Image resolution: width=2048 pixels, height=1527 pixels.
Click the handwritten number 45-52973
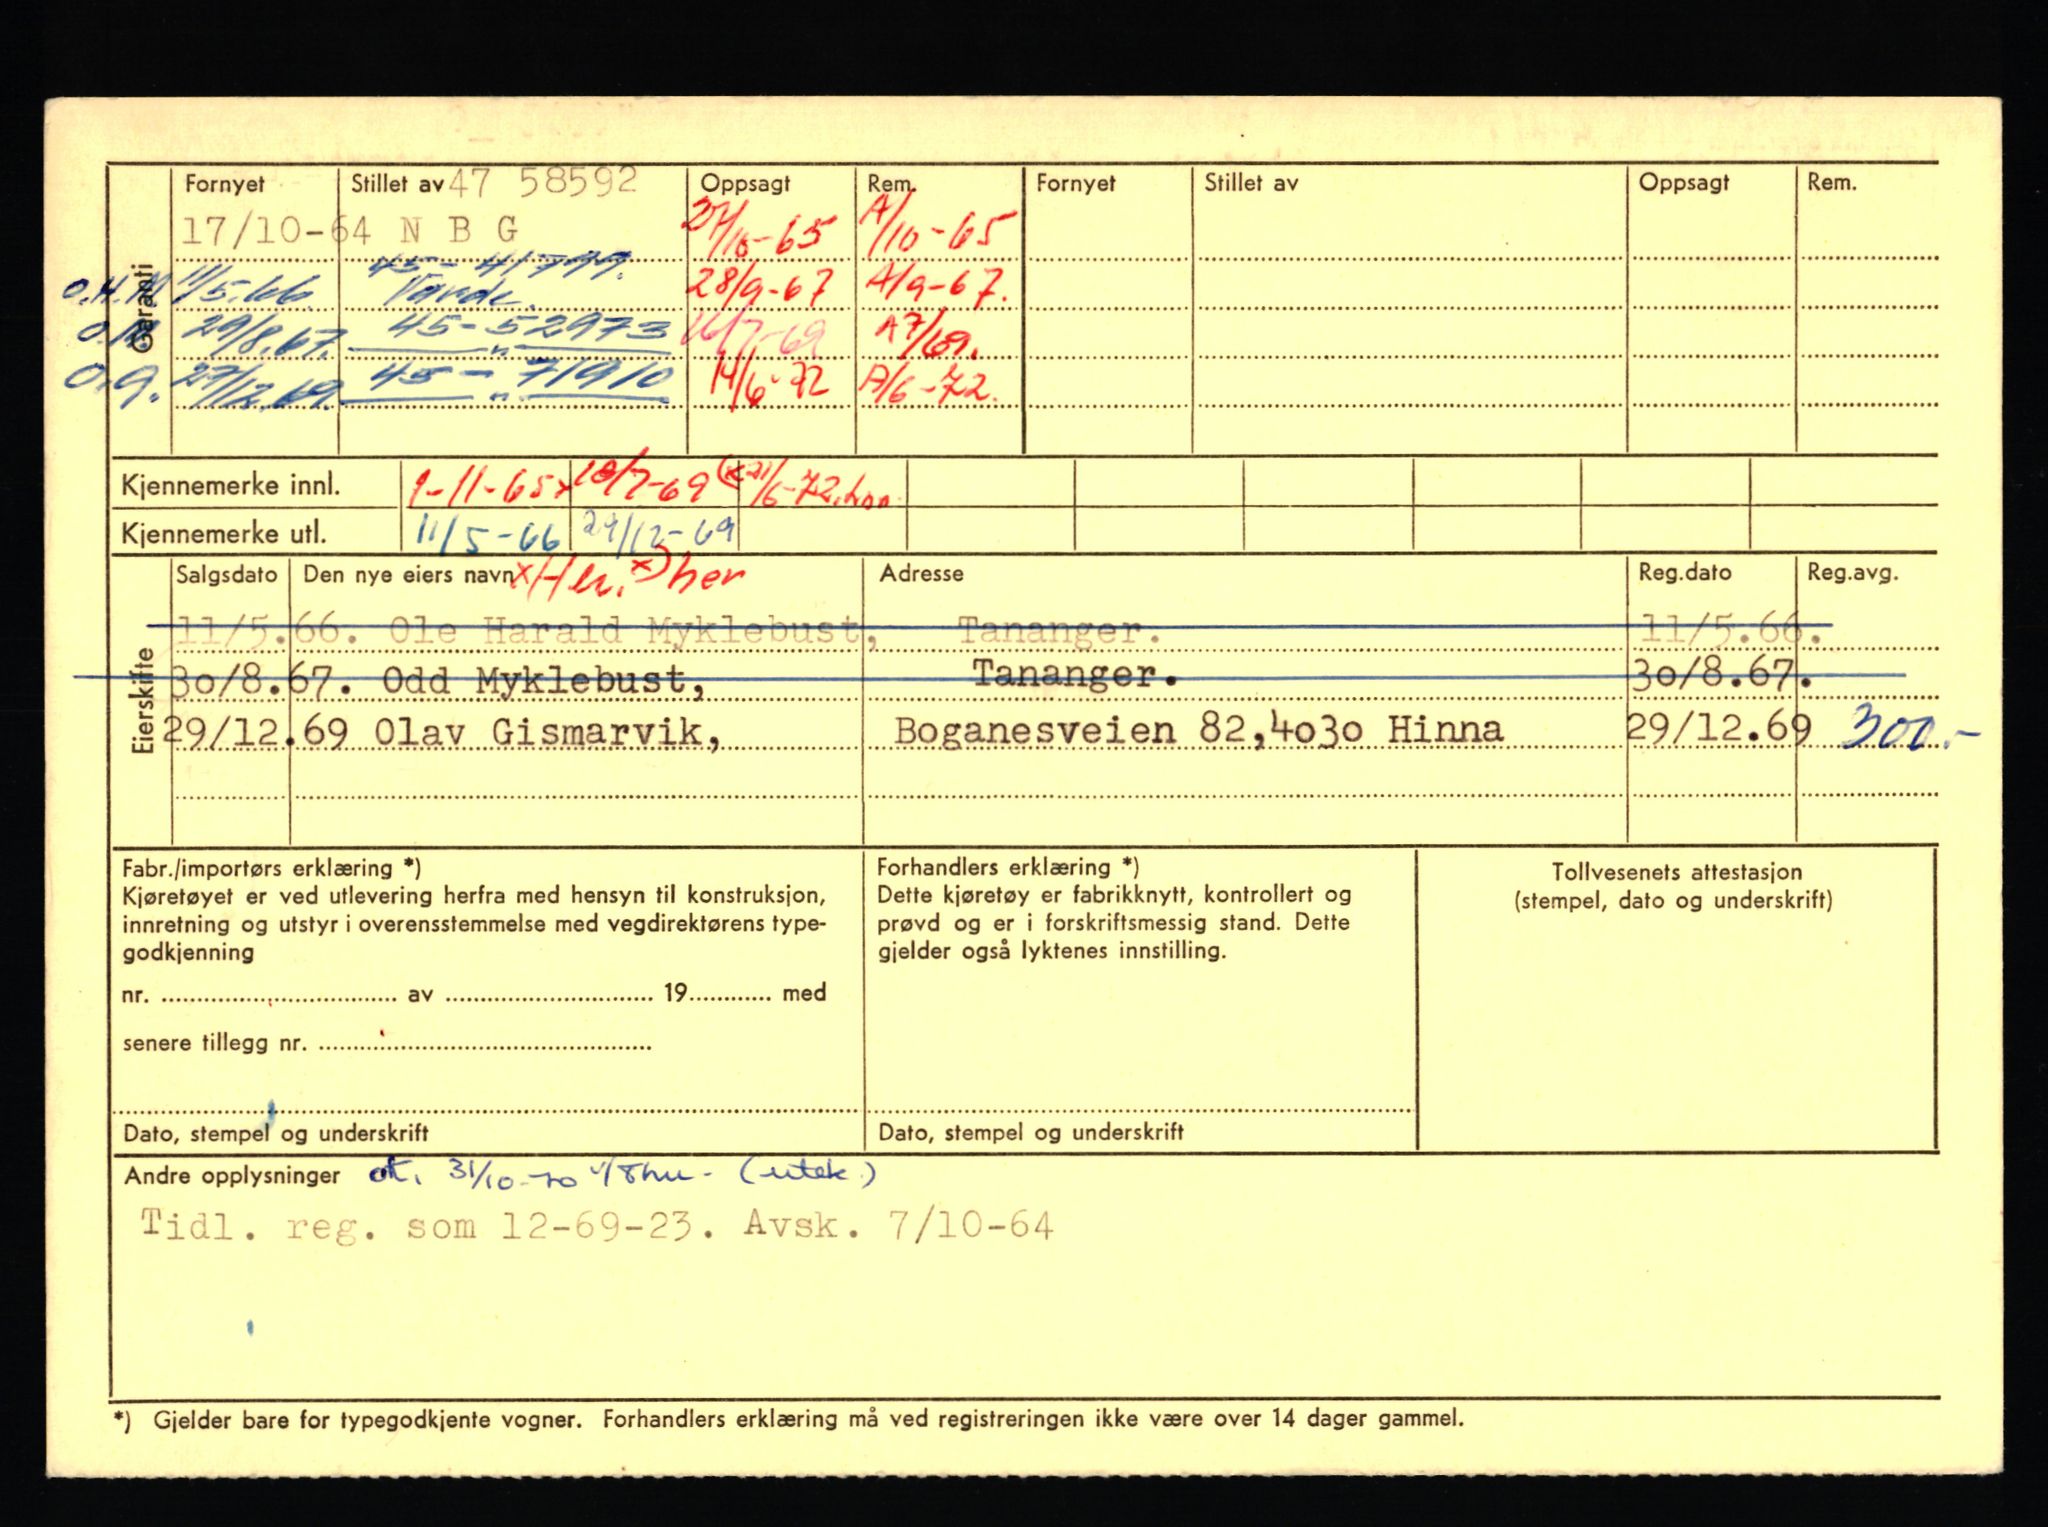click(529, 332)
